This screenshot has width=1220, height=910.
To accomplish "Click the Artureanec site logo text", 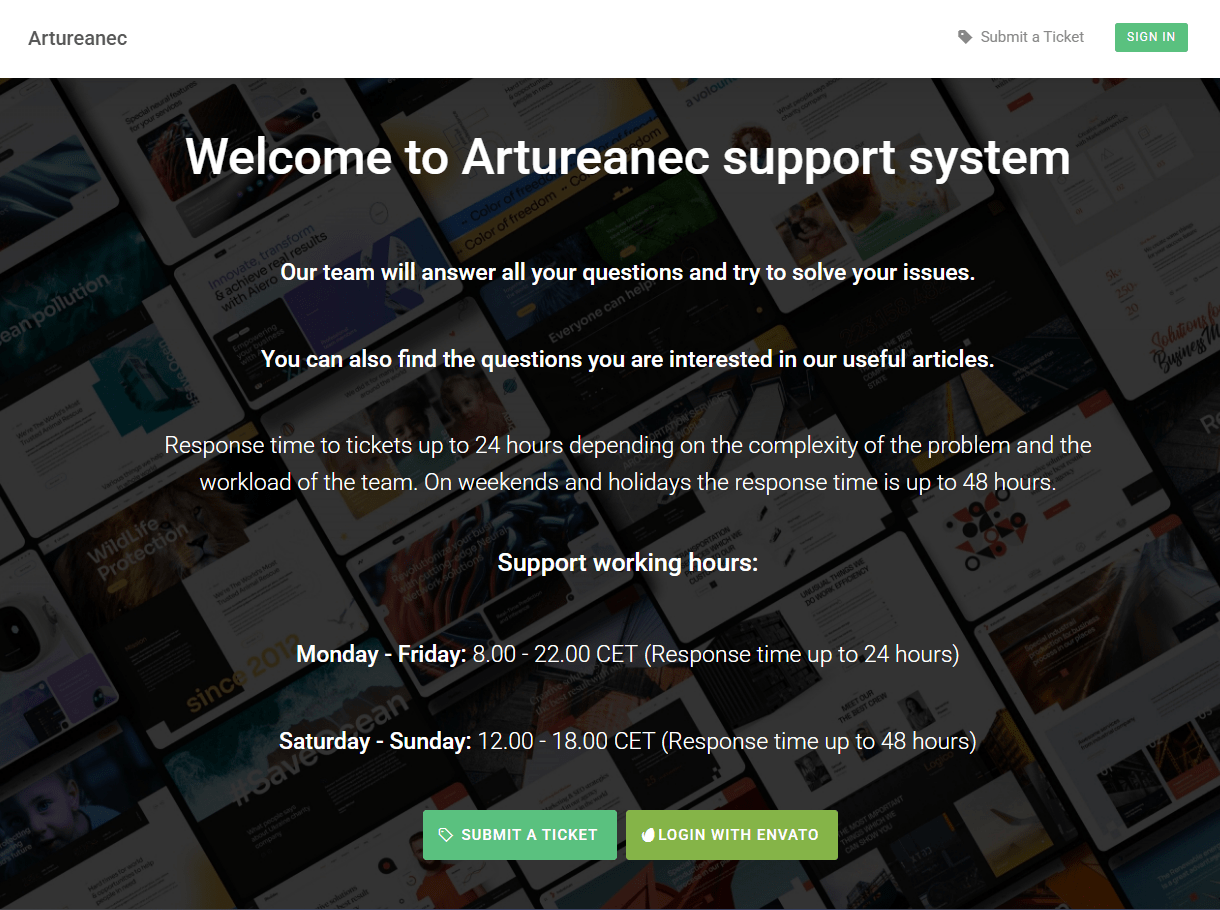I will click(78, 39).
